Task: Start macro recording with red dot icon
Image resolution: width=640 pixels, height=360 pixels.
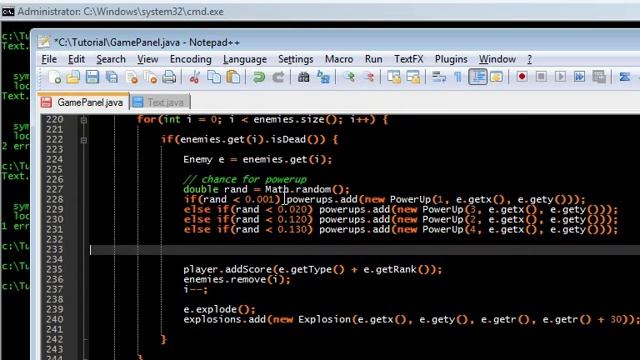Action: (521, 77)
